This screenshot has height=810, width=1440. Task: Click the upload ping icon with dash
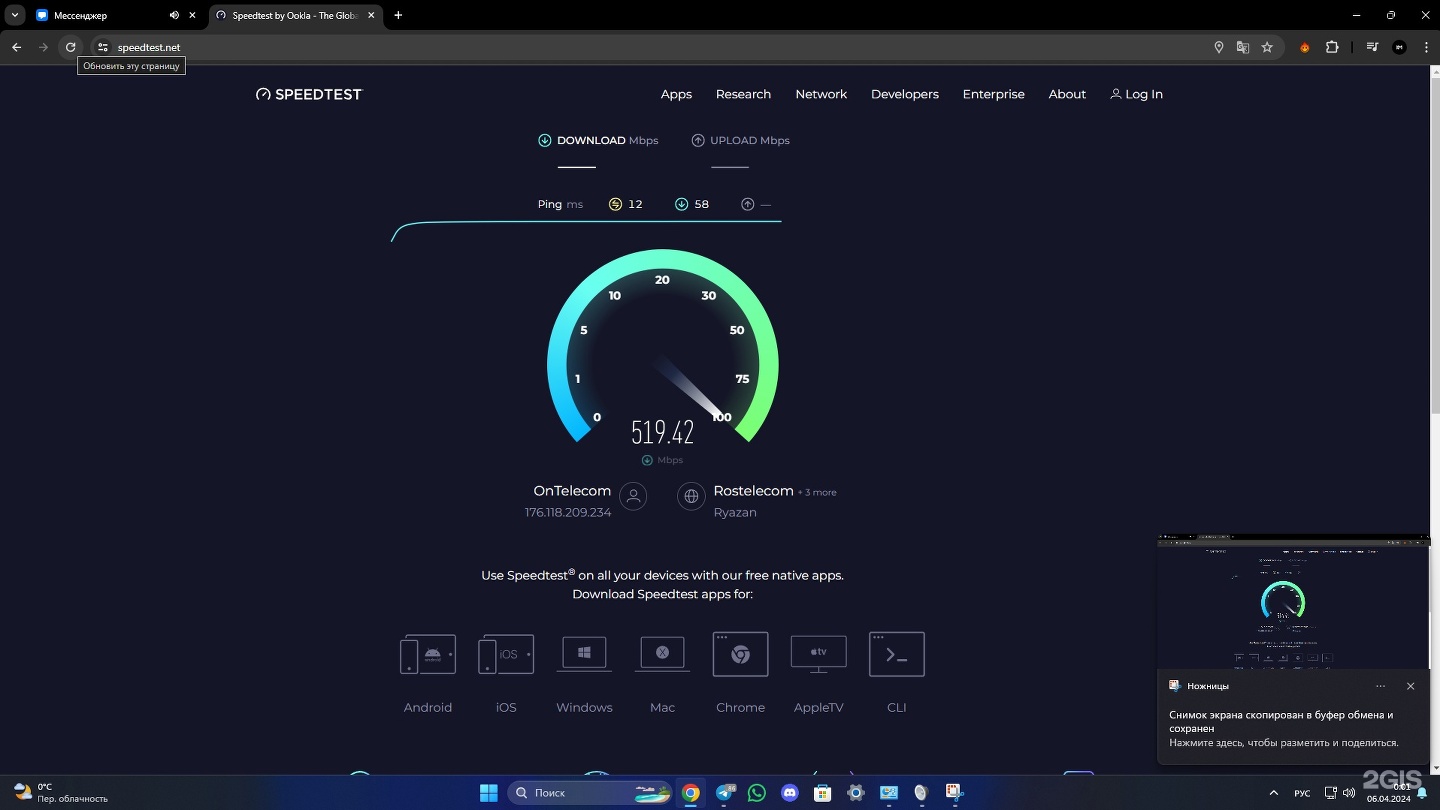[747, 204]
